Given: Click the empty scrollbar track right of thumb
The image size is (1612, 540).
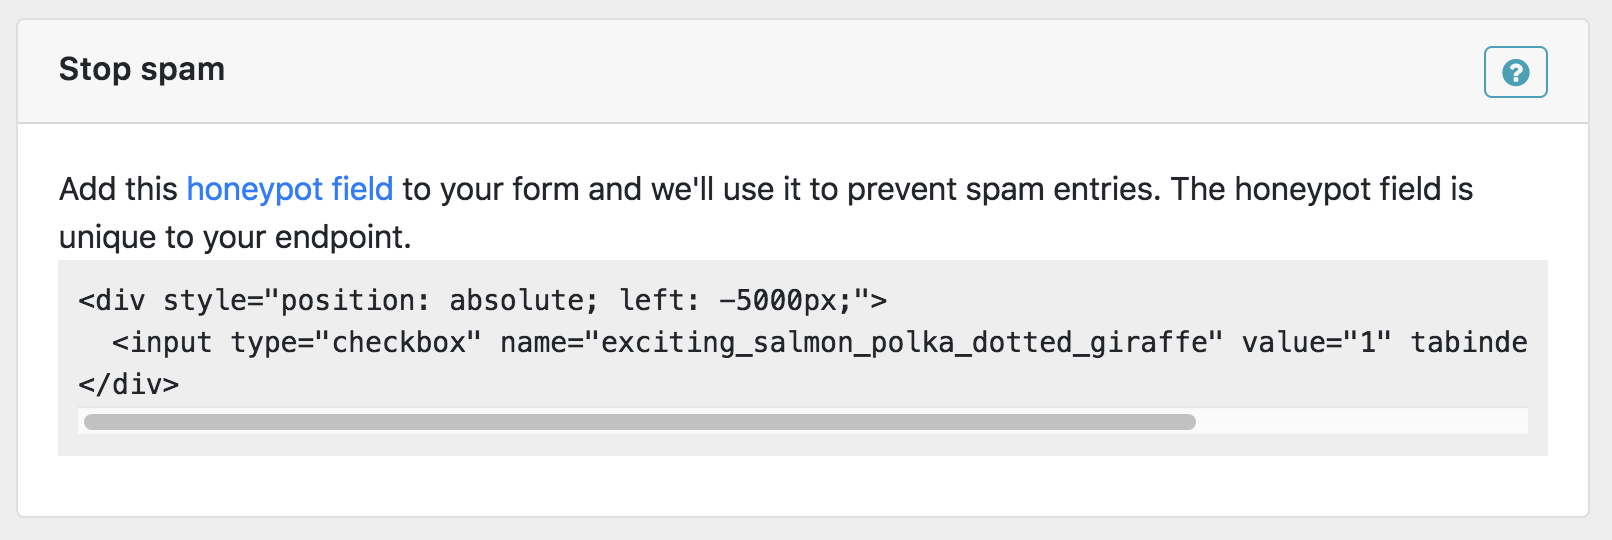Looking at the screenshot, I should 1360,422.
